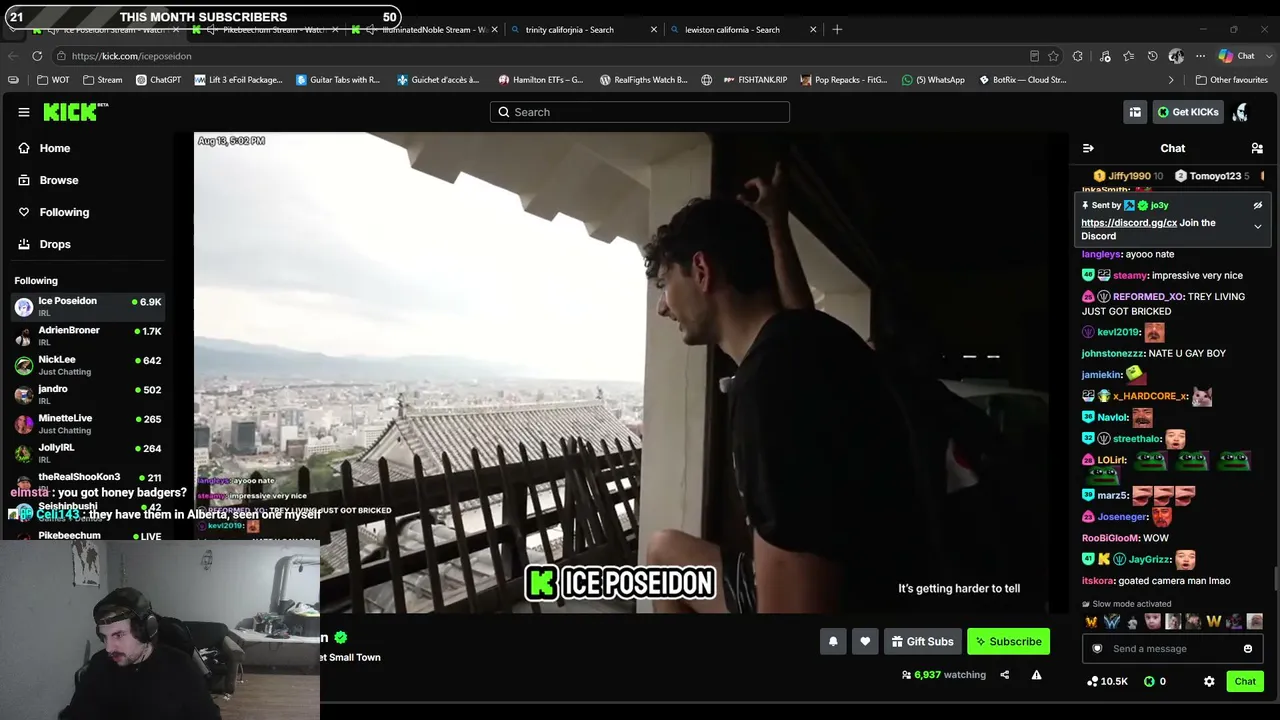This screenshot has width=1280, height=720.
Task: Open the RealFigths Watch bookmark
Action: (643, 80)
